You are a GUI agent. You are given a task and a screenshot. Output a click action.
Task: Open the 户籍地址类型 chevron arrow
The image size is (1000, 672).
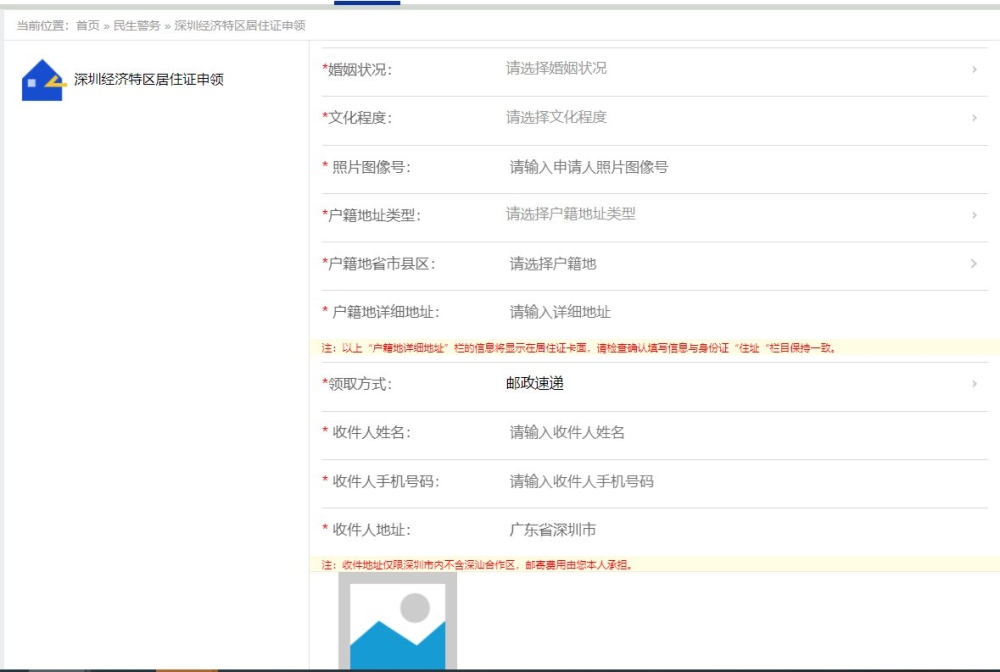click(x=974, y=215)
